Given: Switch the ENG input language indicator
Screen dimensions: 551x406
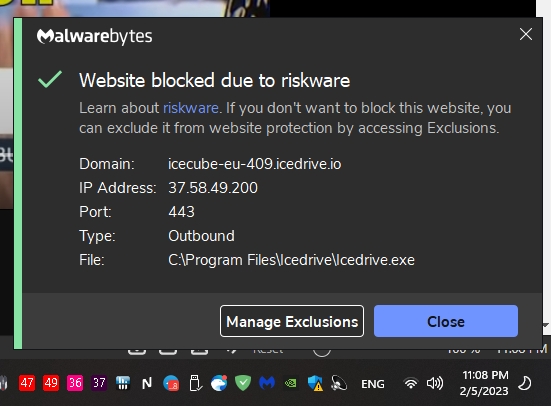Looking at the screenshot, I should click(373, 384).
